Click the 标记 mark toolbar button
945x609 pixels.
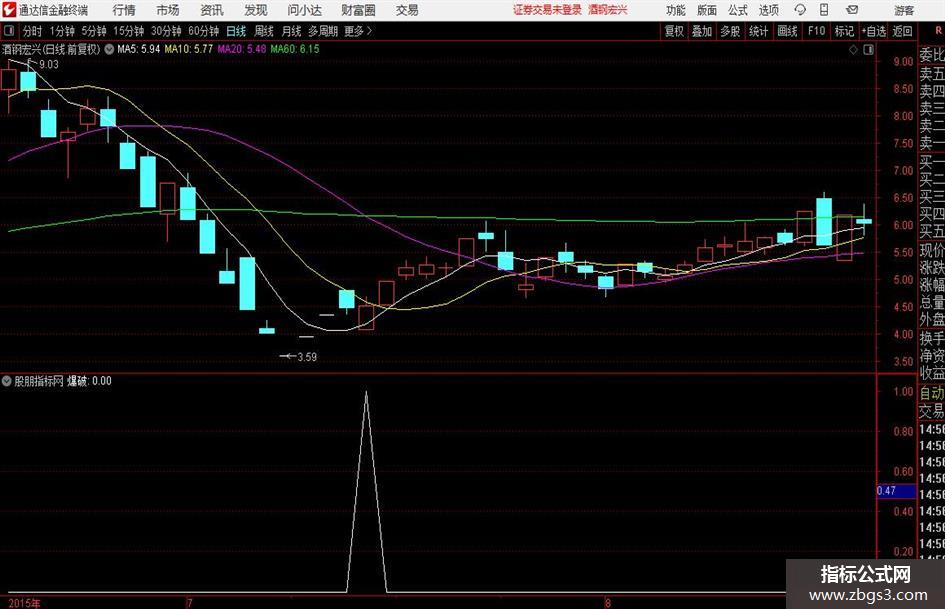[844, 31]
